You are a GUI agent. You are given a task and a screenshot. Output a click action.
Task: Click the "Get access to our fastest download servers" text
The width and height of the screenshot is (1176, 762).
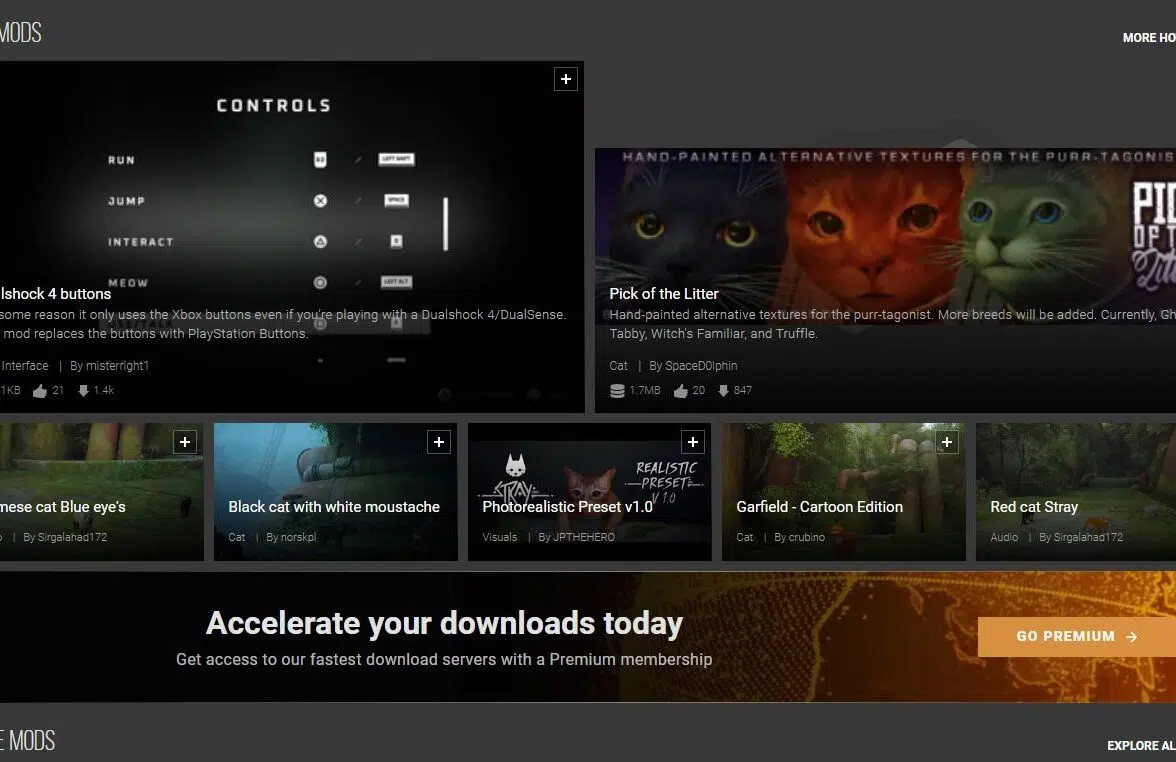(x=444, y=659)
